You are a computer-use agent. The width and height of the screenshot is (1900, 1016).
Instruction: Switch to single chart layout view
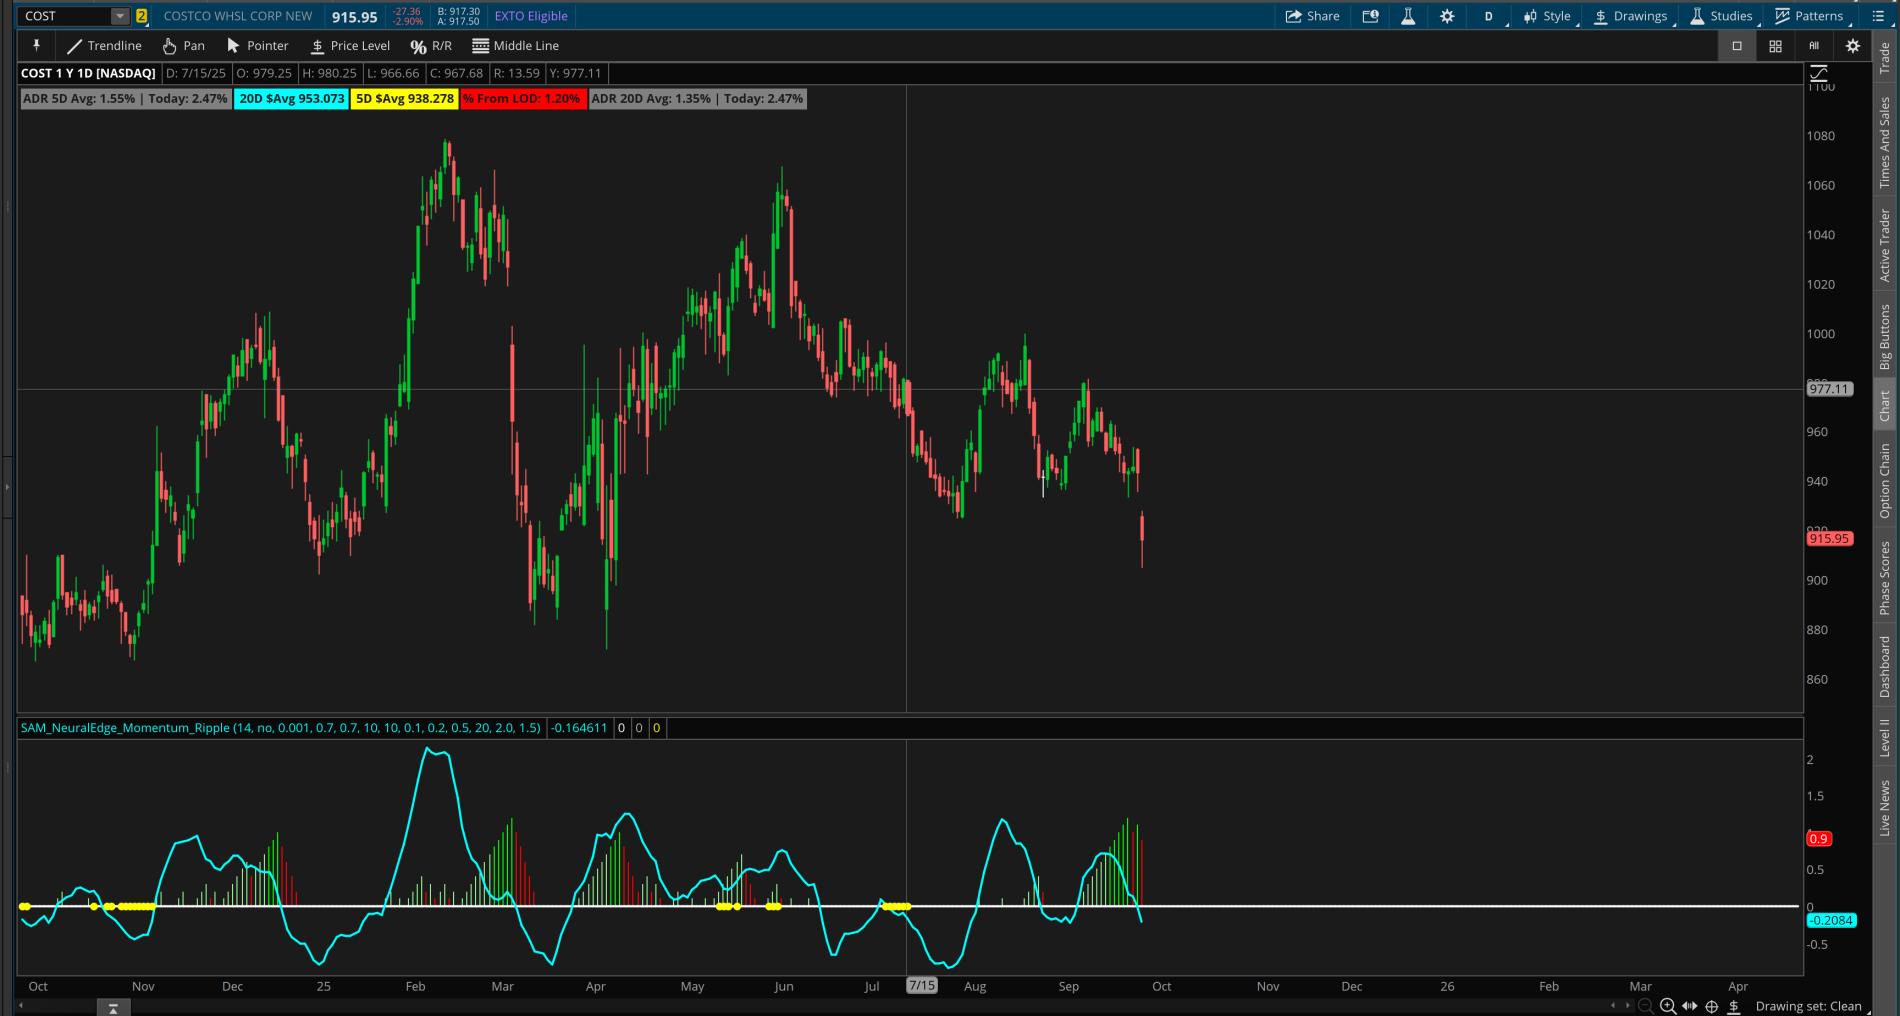[x=1737, y=46]
